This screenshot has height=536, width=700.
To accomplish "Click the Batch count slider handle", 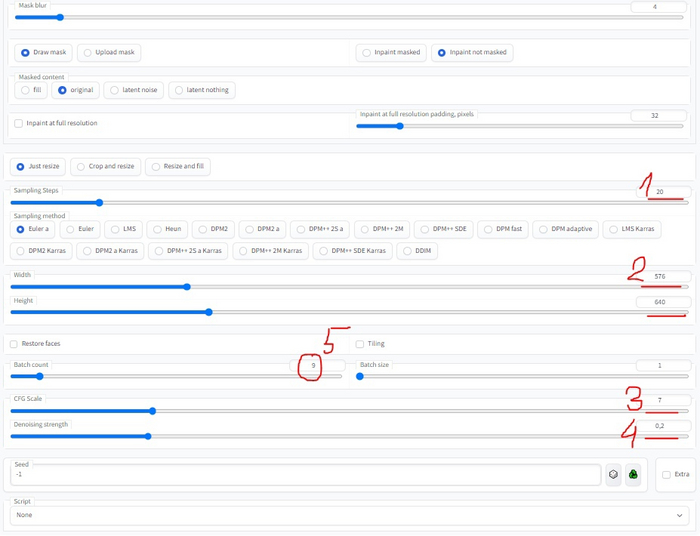I will [x=40, y=377].
